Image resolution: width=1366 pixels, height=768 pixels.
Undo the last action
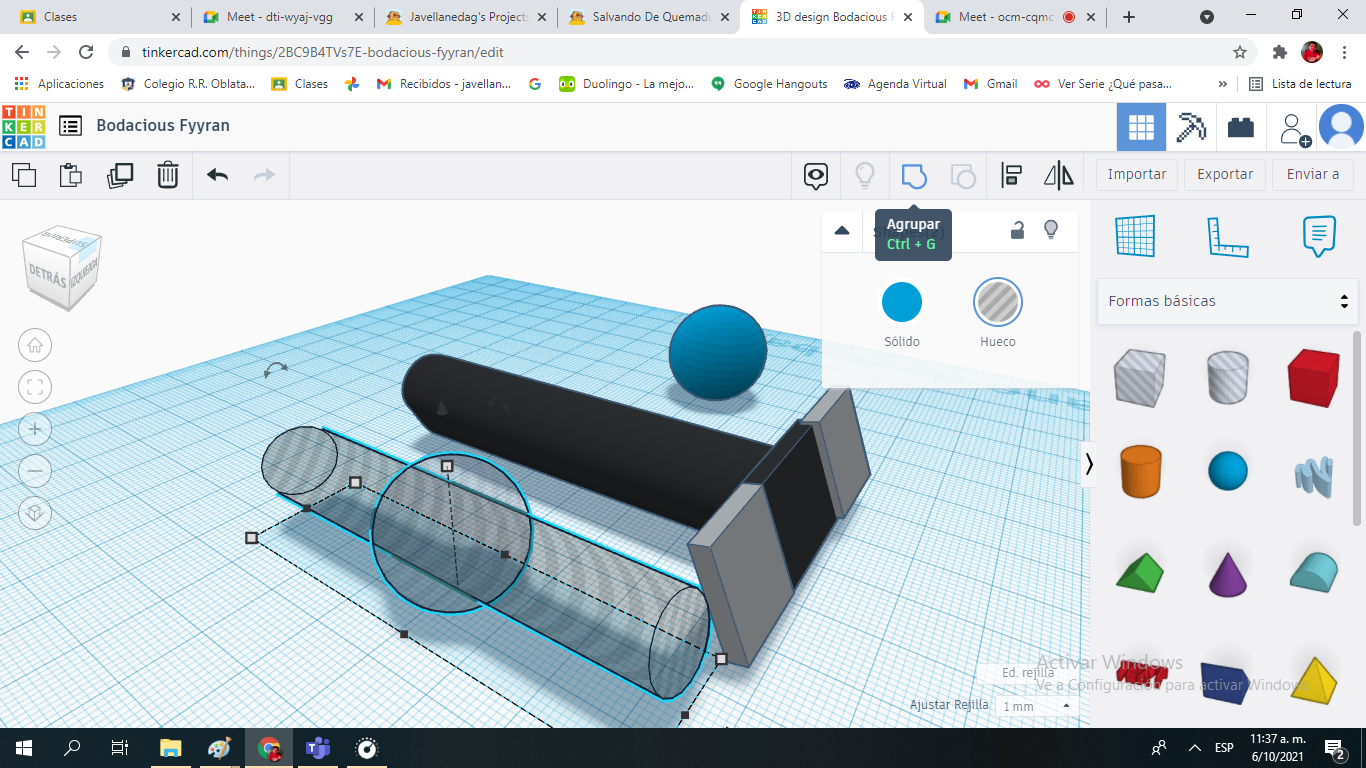218,175
